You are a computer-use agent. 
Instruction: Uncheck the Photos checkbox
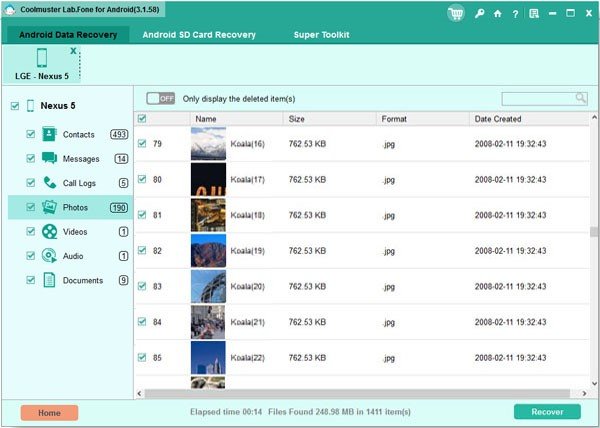[x=31, y=207]
